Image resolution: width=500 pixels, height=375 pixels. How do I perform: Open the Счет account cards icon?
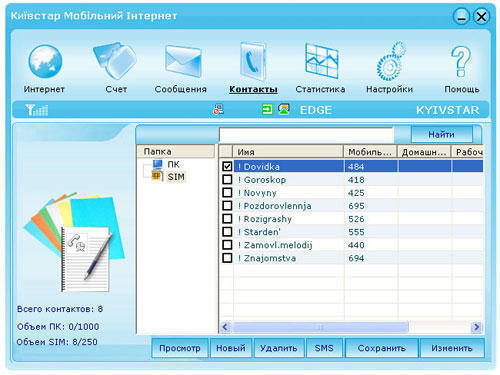115,61
